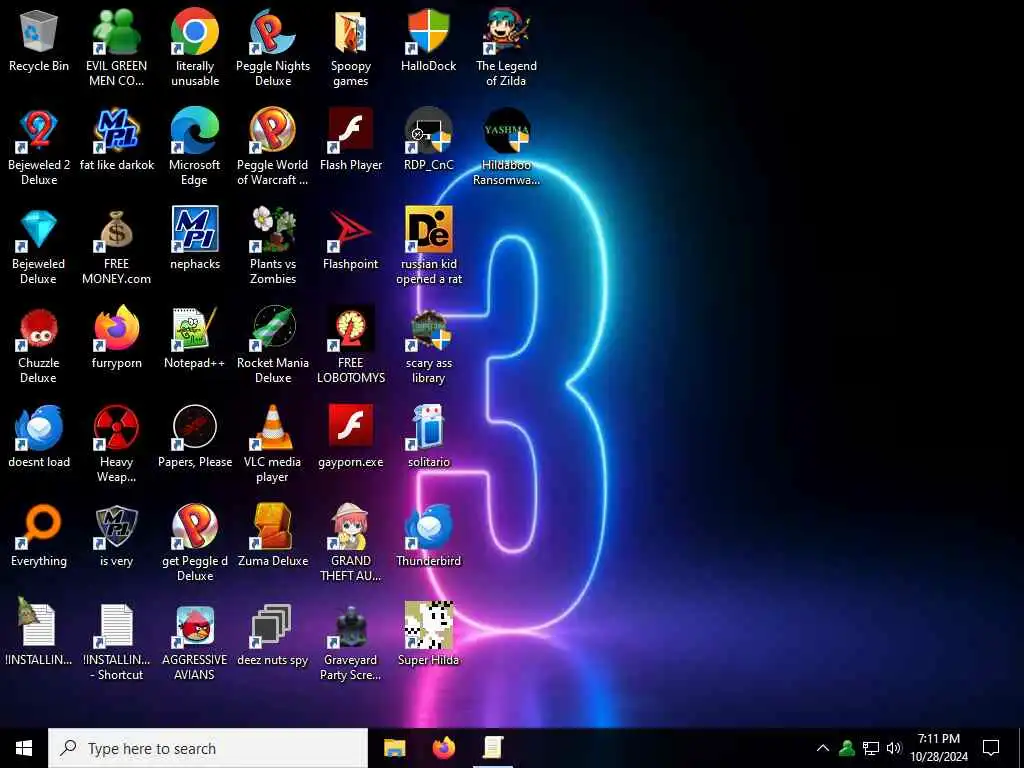Click the Chuzzle Deluxe icon
1024x768 pixels.
pyautogui.click(x=39, y=328)
